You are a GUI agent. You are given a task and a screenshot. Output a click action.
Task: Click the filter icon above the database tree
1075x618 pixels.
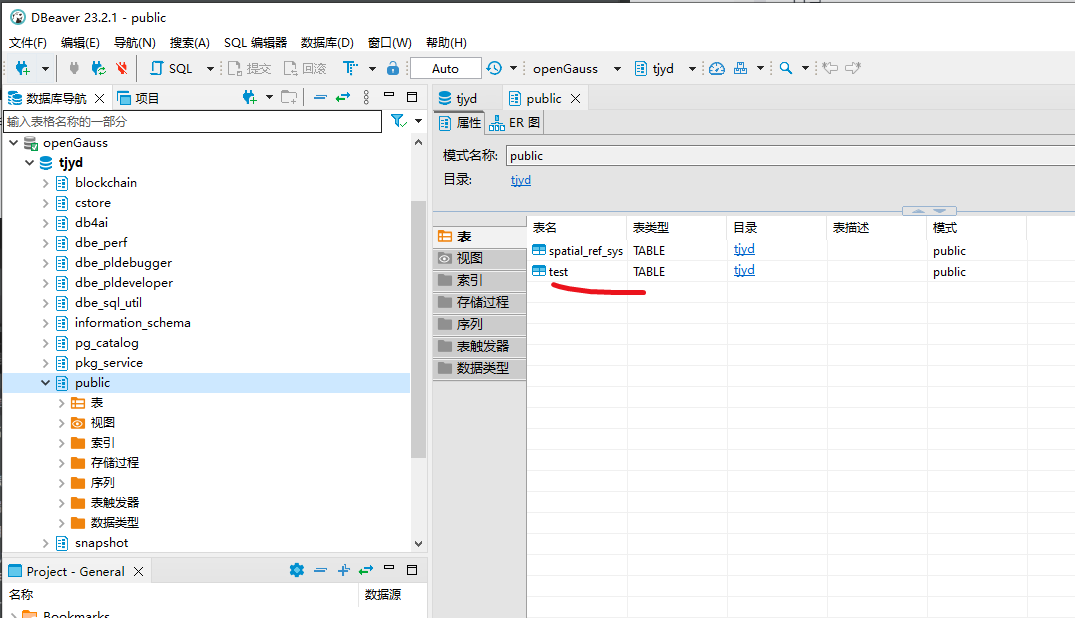[x=397, y=120]
